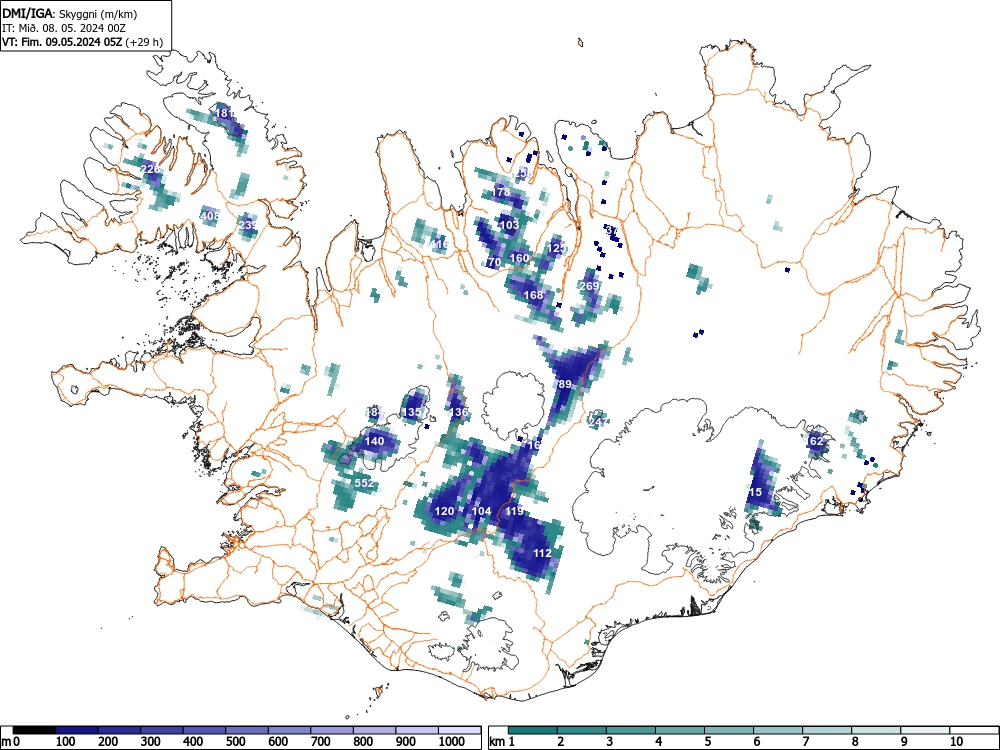The height and width of the screenshot is (750, 1000).
Task: Select the 135 map label
Action: (x=411, y=412)
